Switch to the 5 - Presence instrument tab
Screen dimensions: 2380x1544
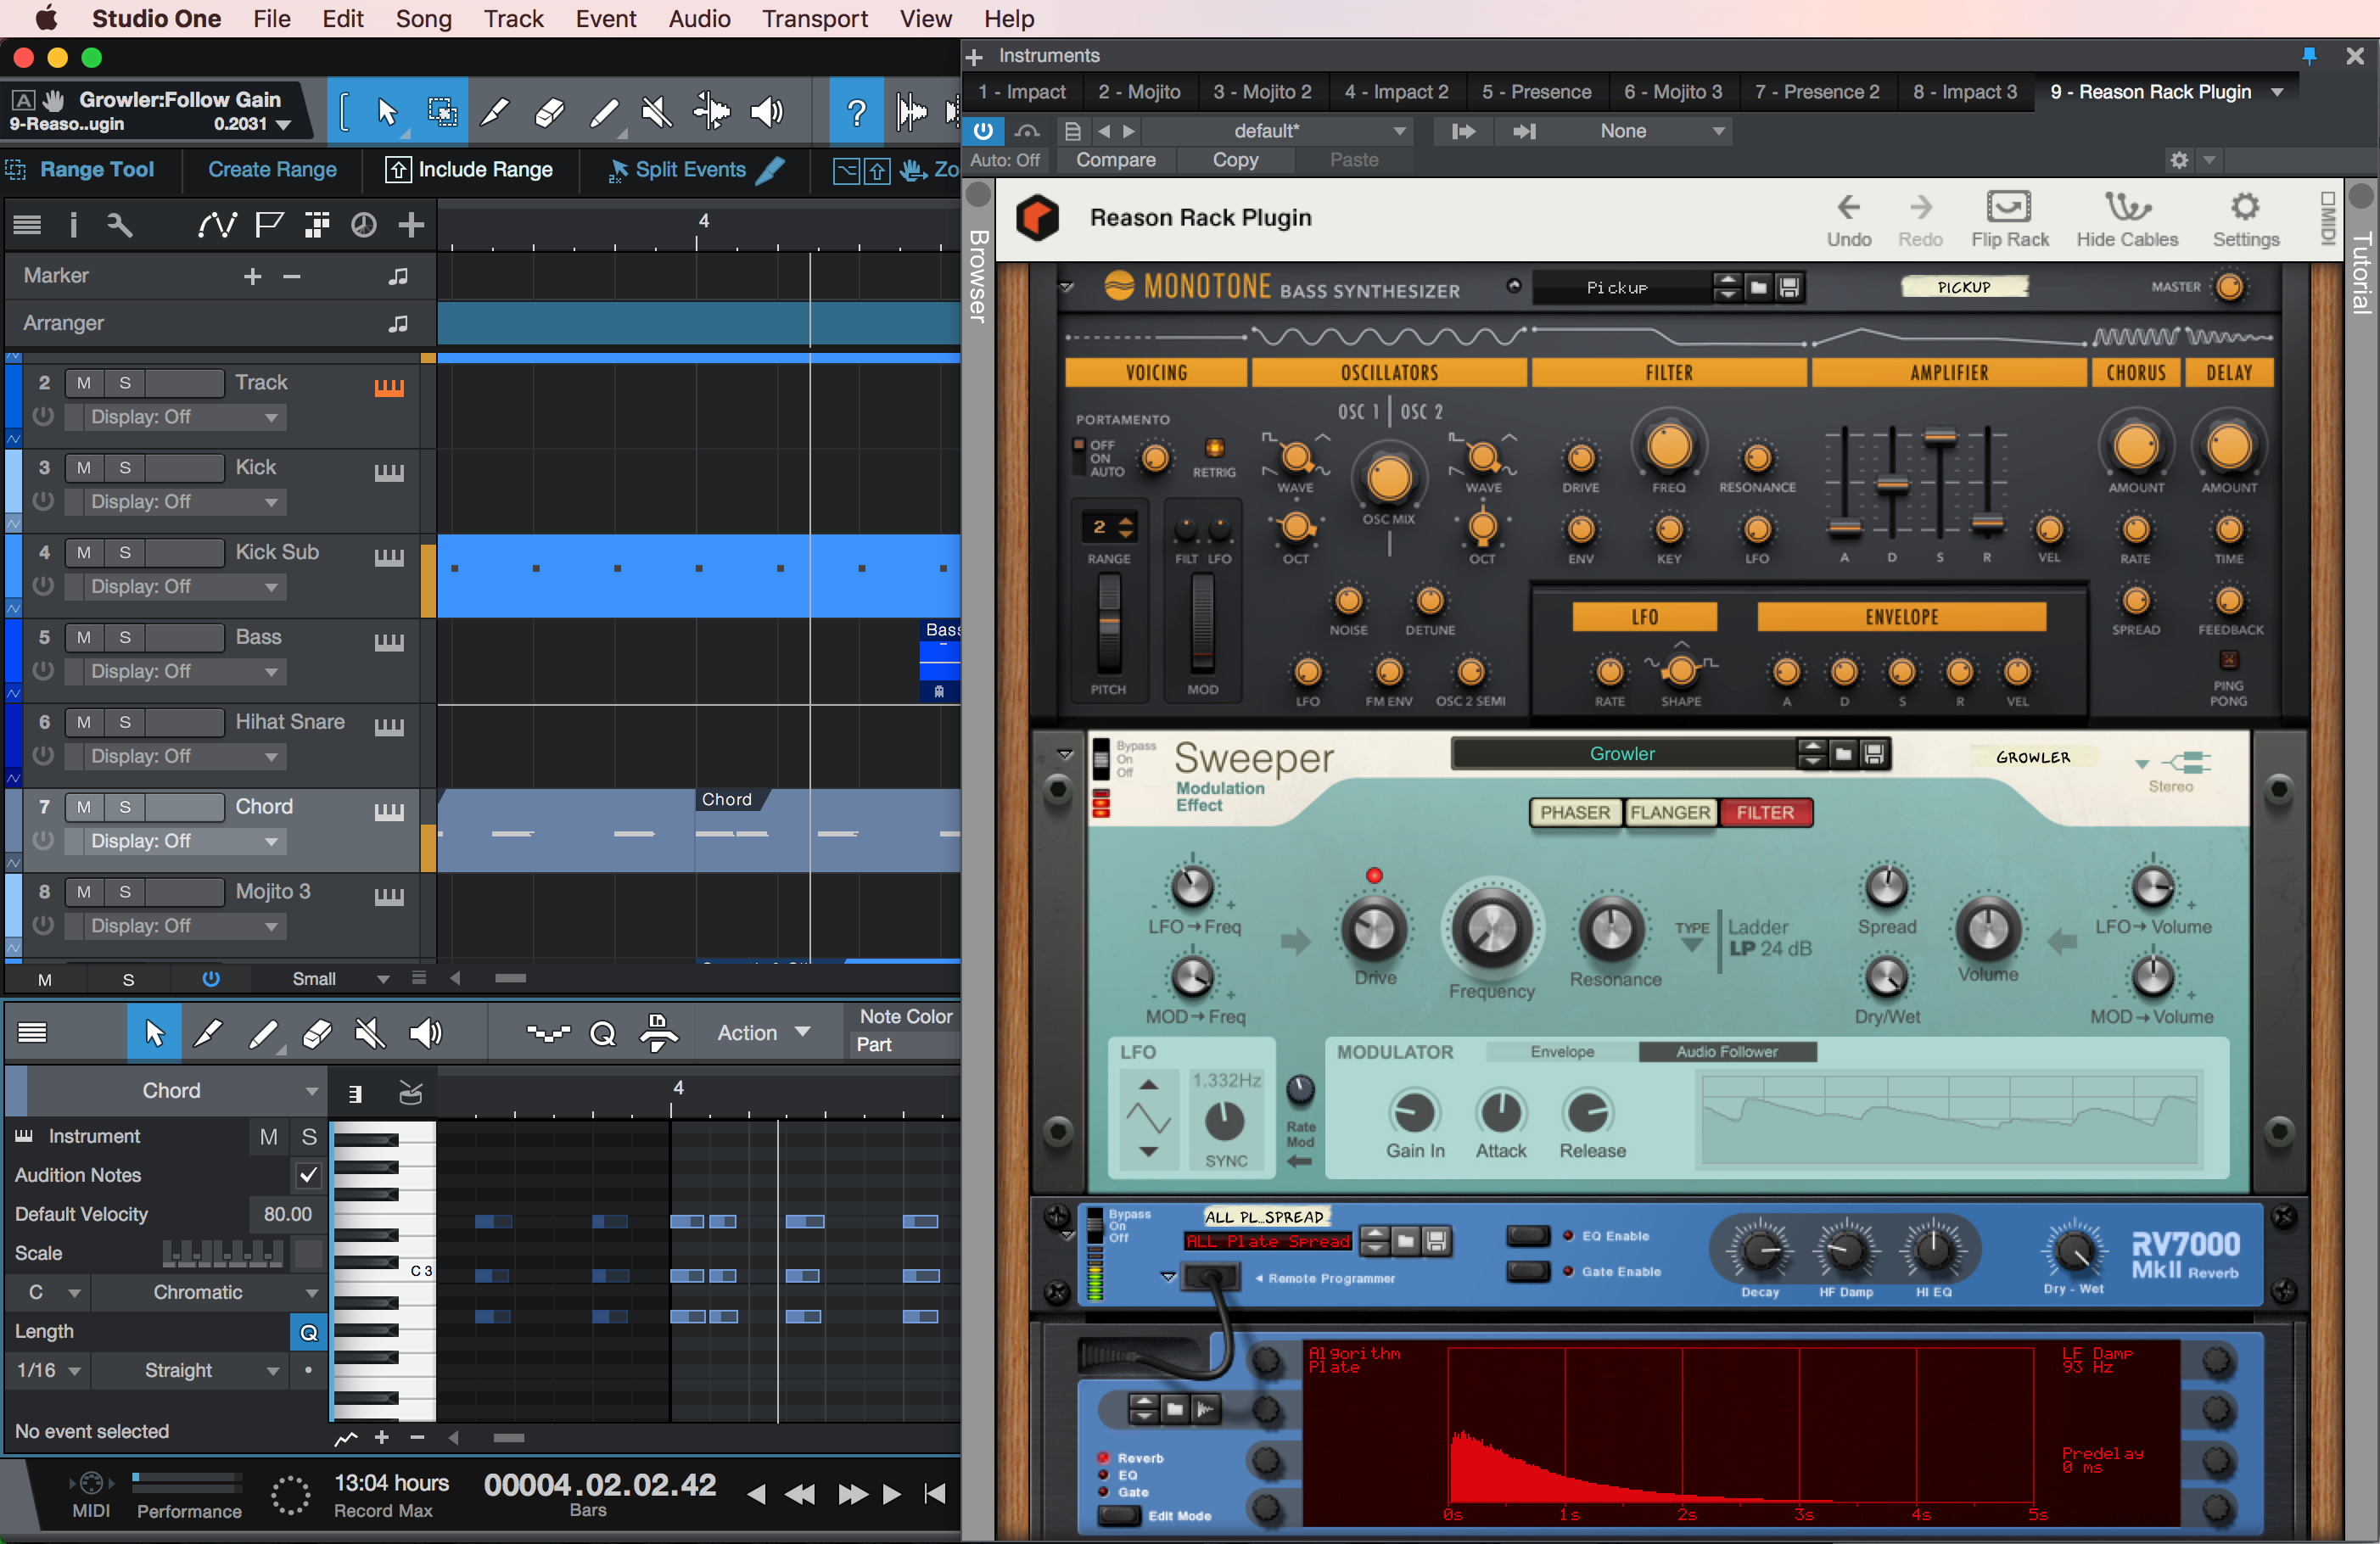click(x=1536, y=91)
